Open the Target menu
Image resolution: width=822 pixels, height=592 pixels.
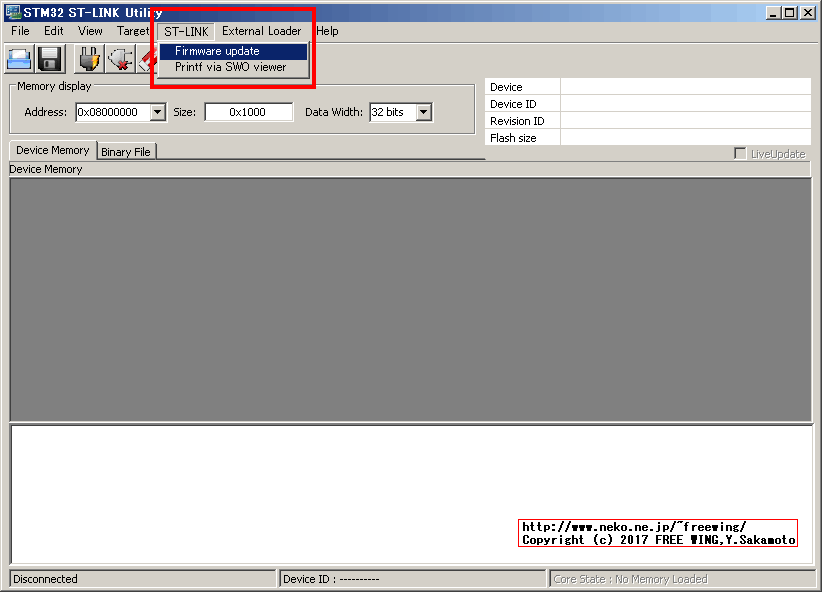[133, 31]
